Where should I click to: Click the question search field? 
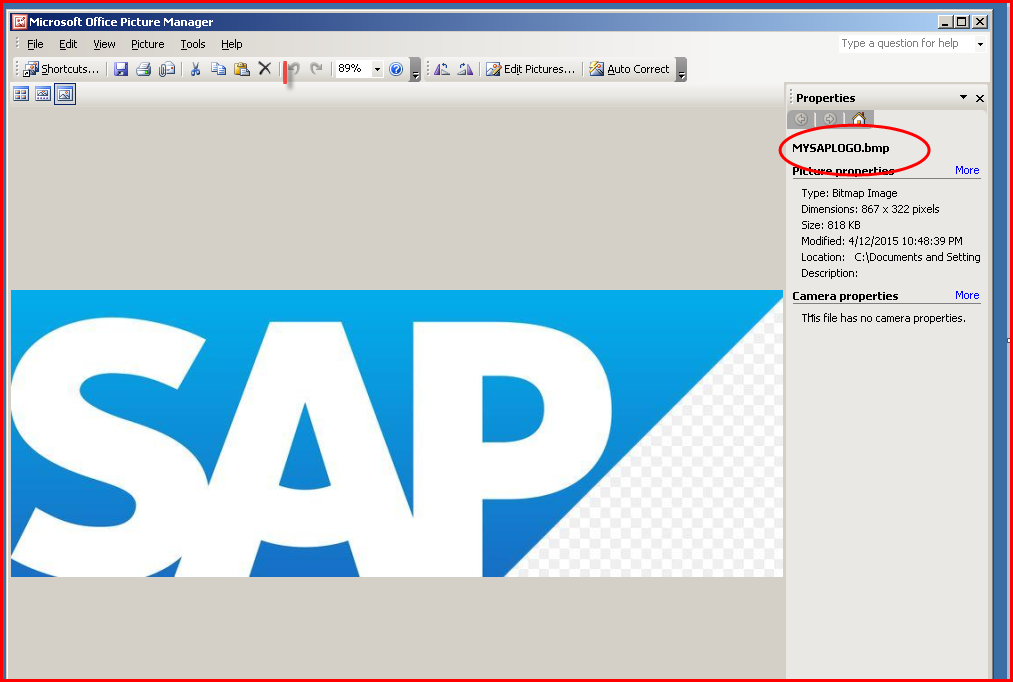click(905, 43)
